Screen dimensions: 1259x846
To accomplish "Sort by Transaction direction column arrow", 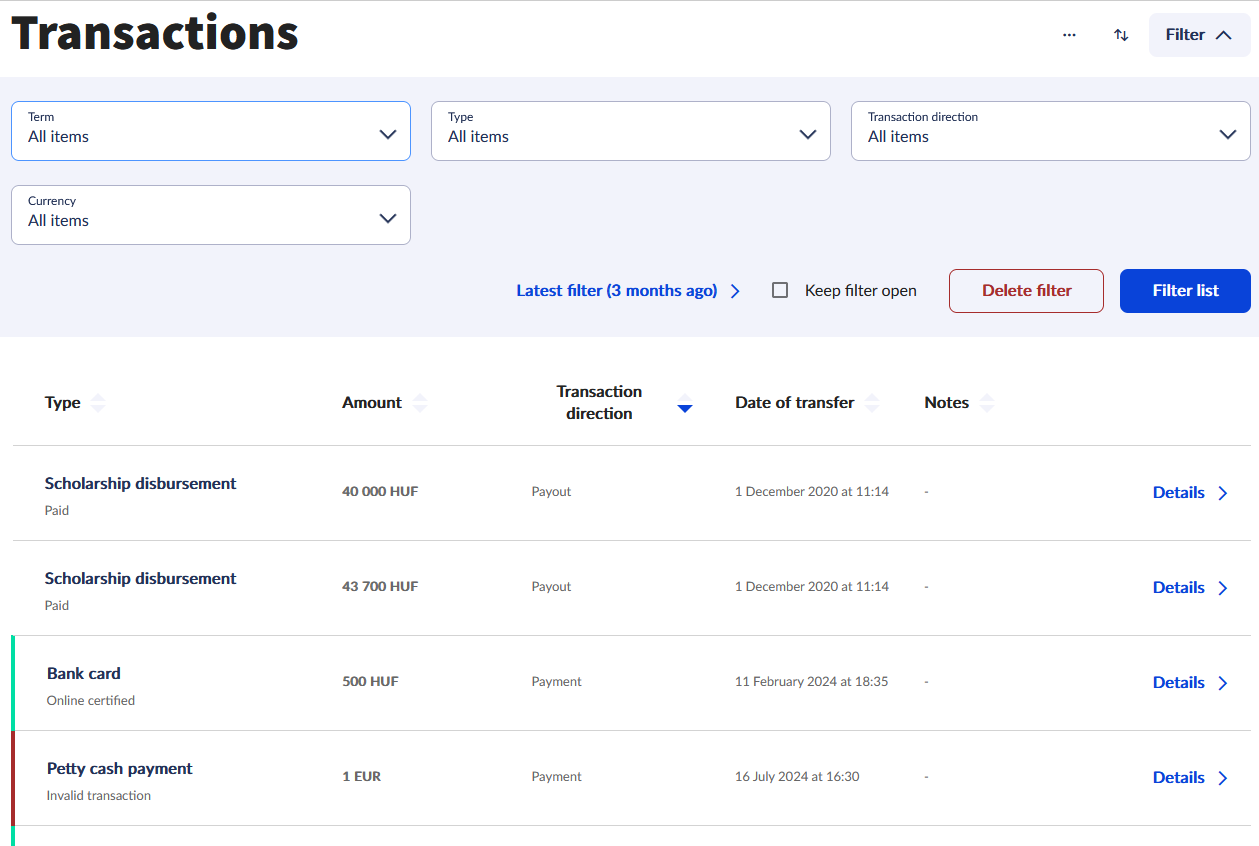I will pyautogui.click(x=684, y=405).
